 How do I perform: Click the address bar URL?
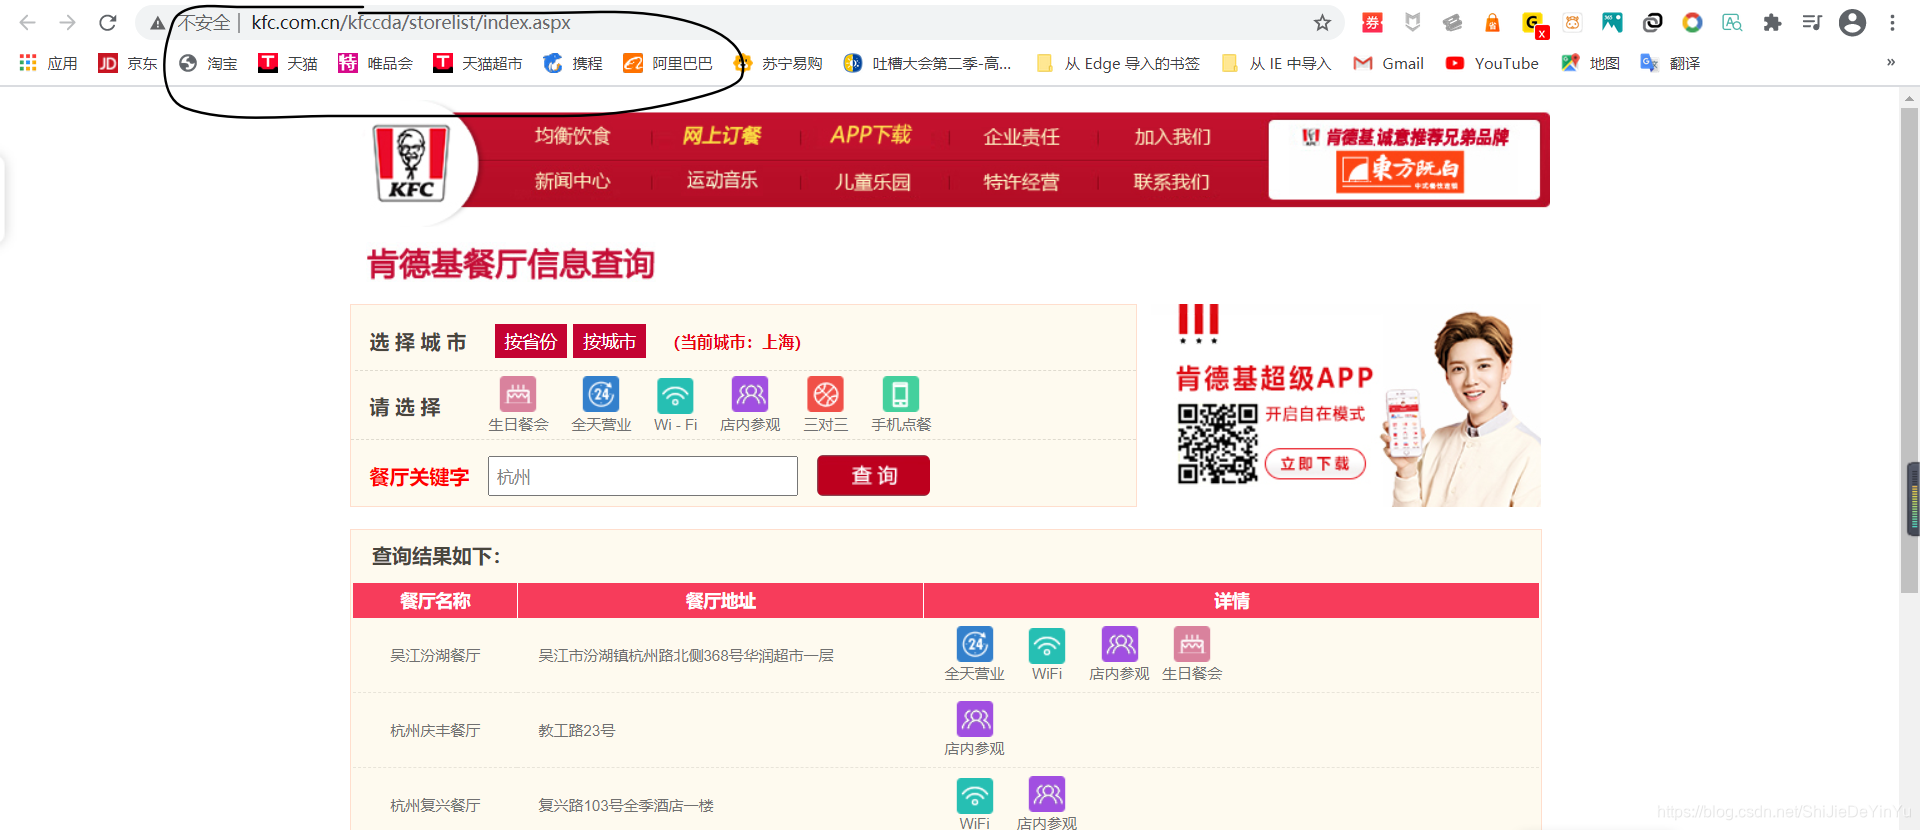pyautogui.click(x=411, y=22)
